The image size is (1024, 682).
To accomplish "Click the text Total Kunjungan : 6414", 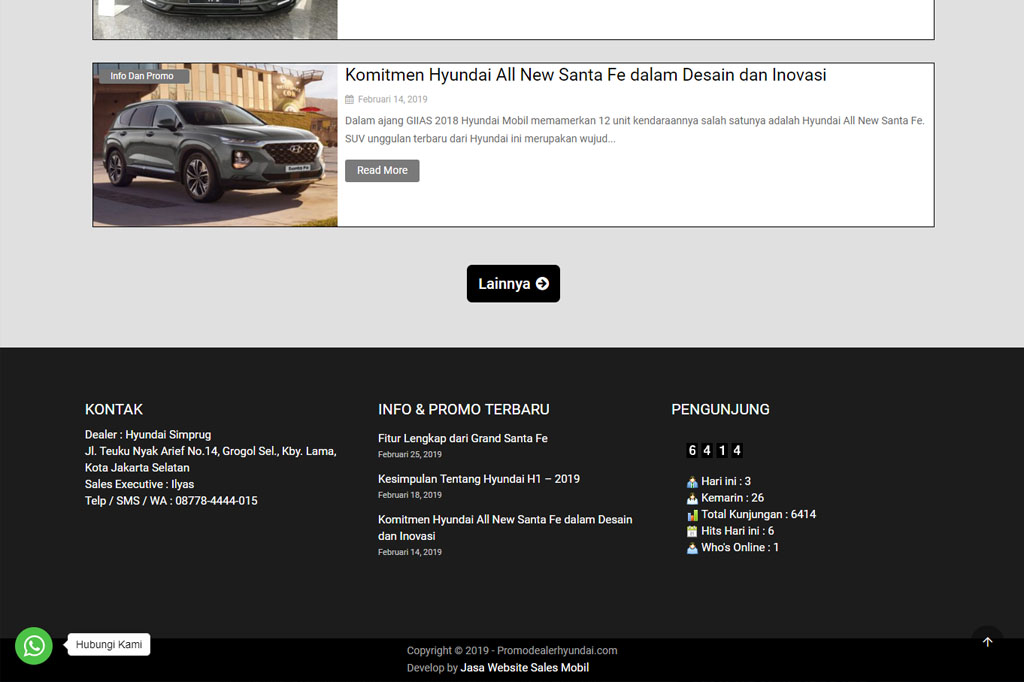I will click(758, 515).
